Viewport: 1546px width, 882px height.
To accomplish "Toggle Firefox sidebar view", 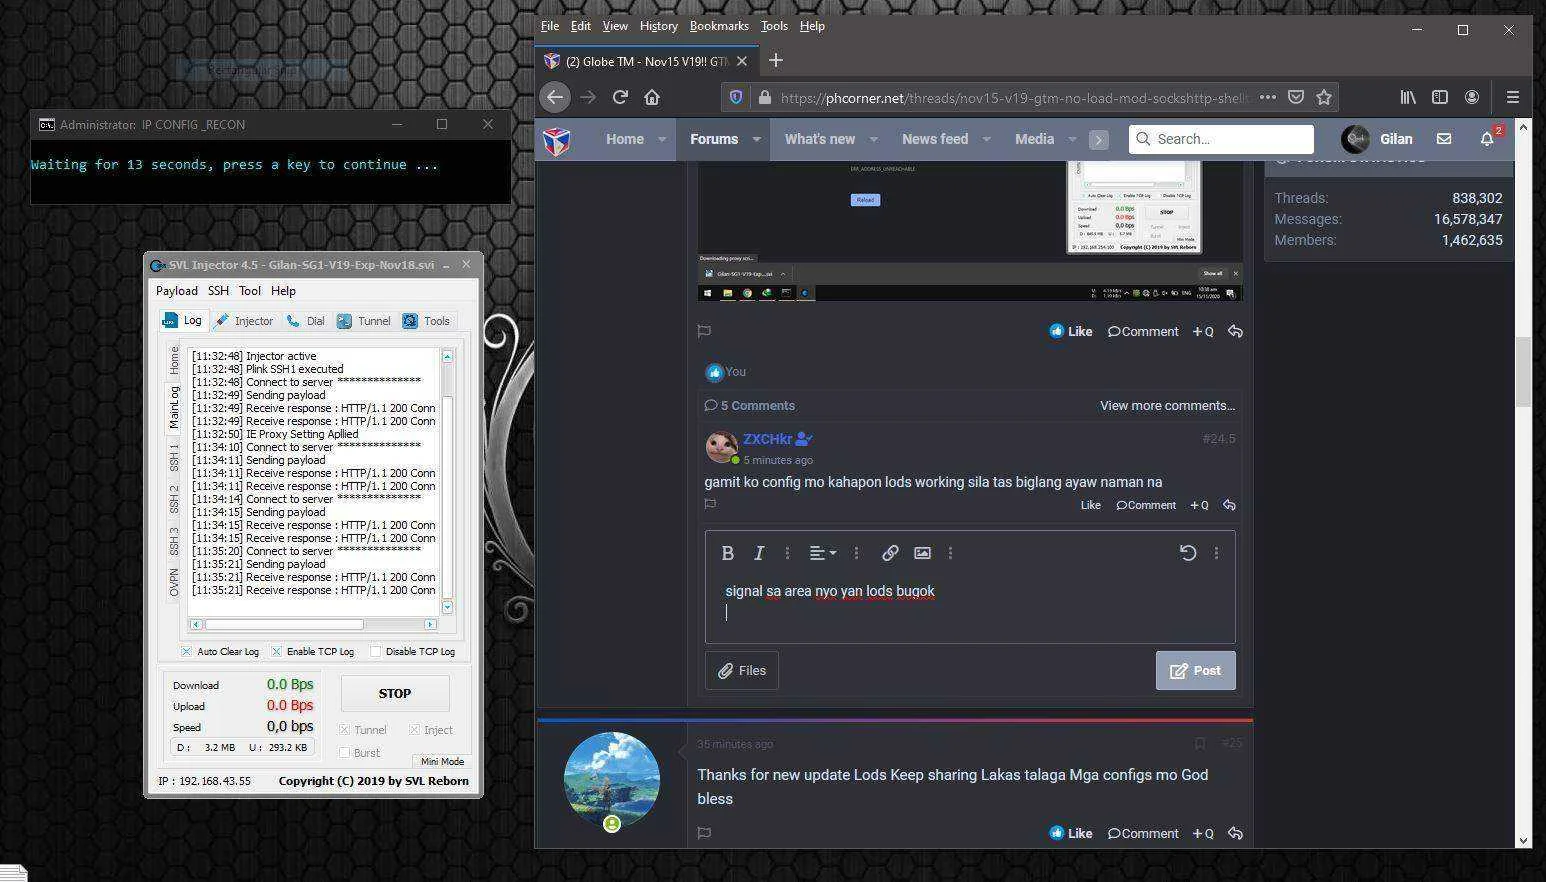I will point(1440,97).
